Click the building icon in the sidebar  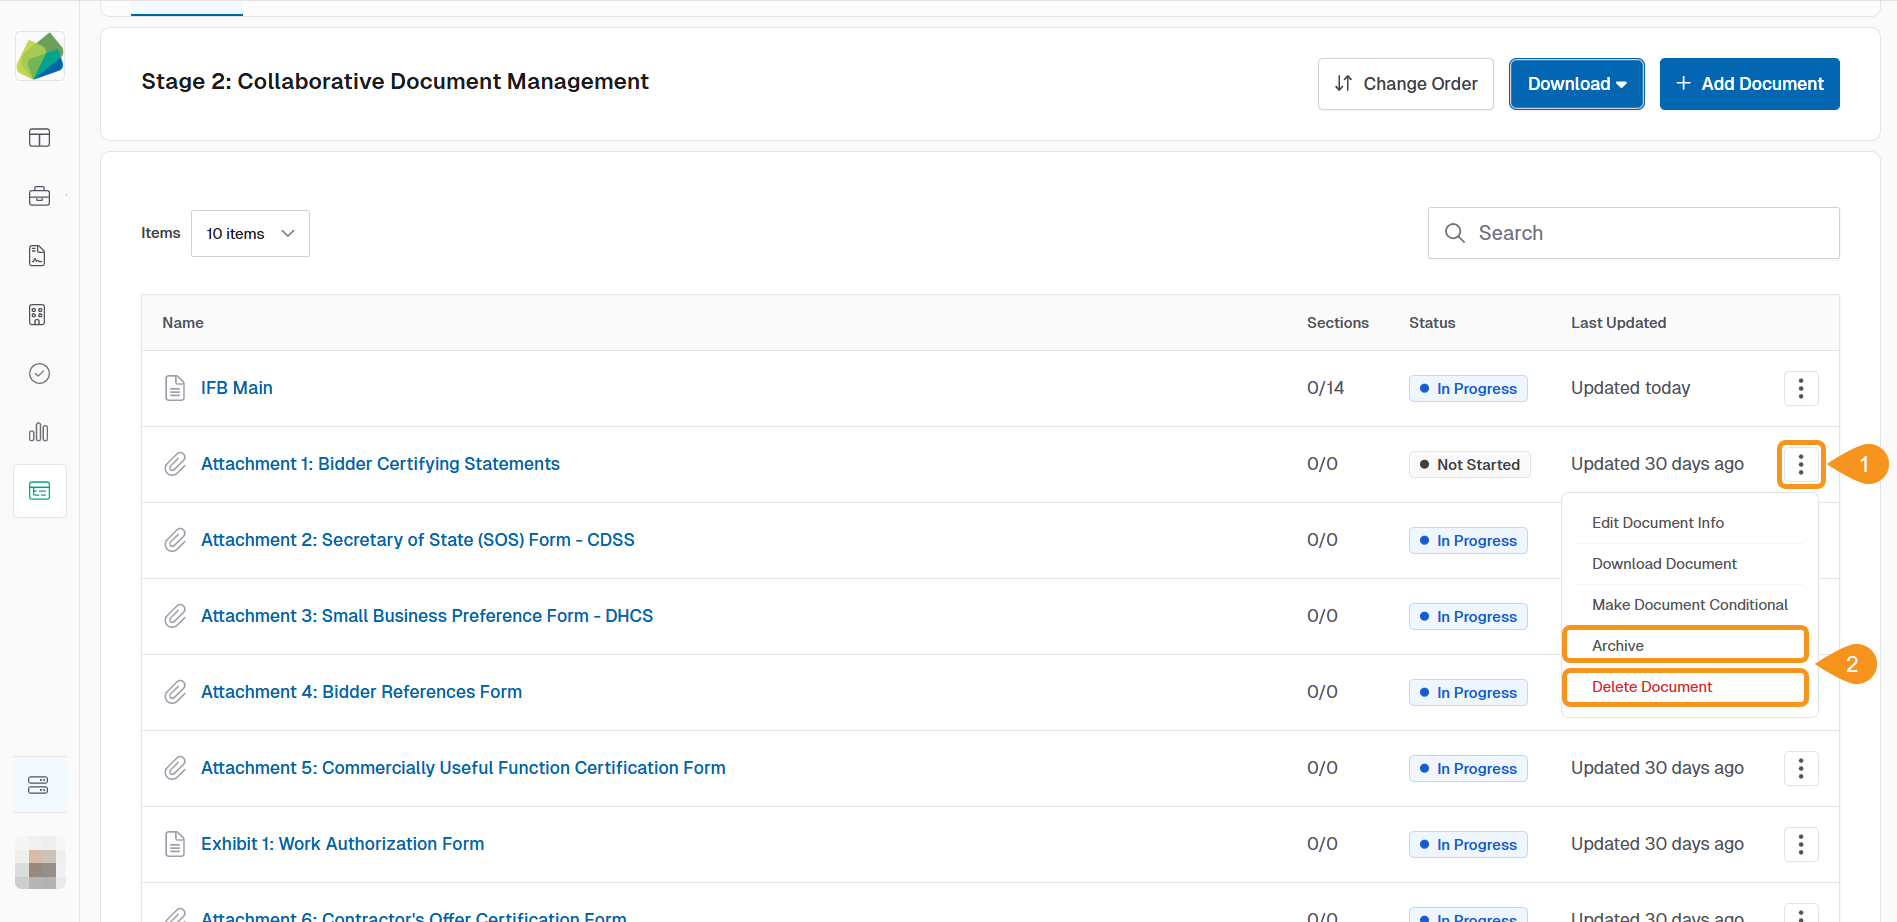click(39, 315)
